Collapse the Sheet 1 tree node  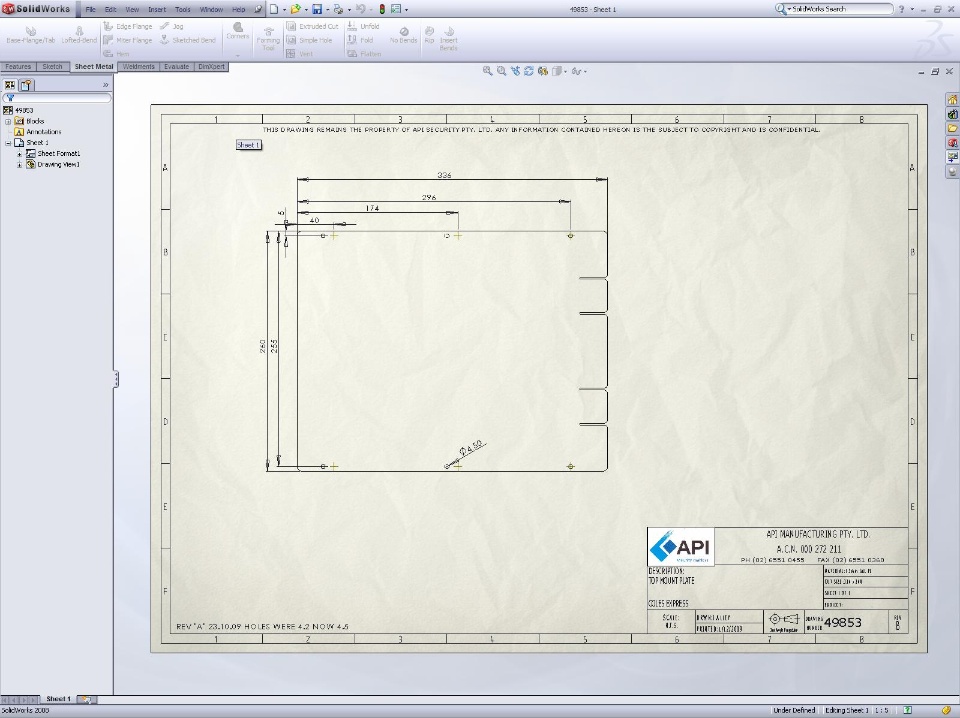click(x=8, y=143)
